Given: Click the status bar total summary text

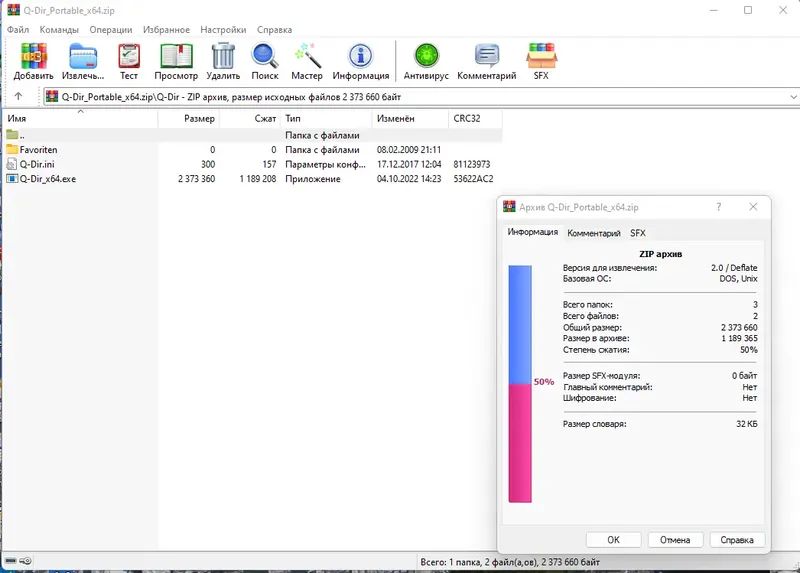Looking at the screenshot, I should coord(510,562).
